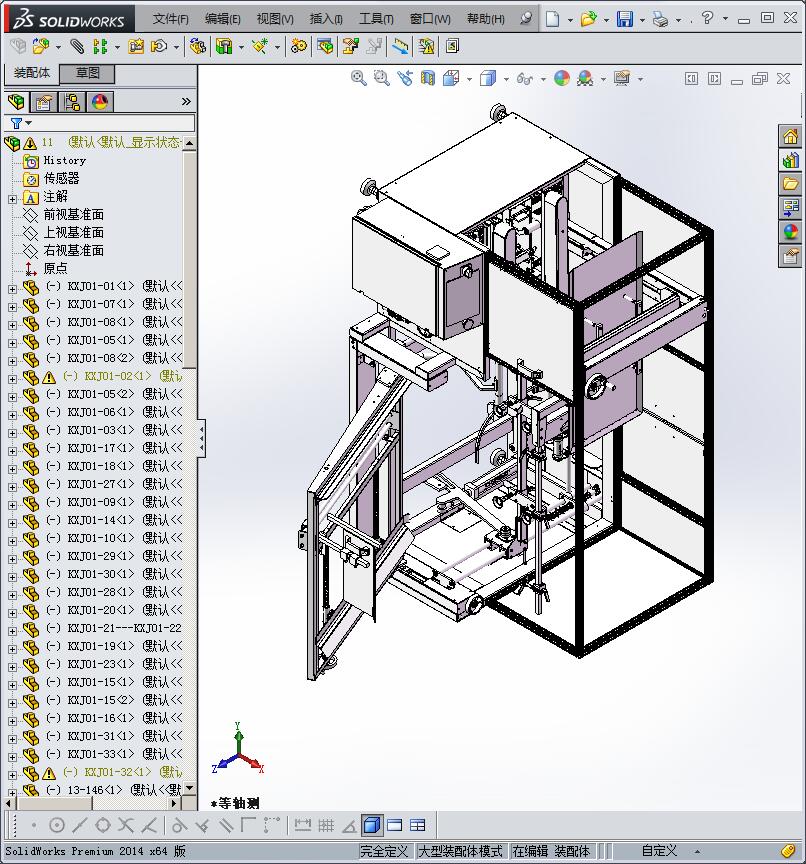
Task: Click the Linear Component Pattern icon
Action: click(x=100, y=46)
